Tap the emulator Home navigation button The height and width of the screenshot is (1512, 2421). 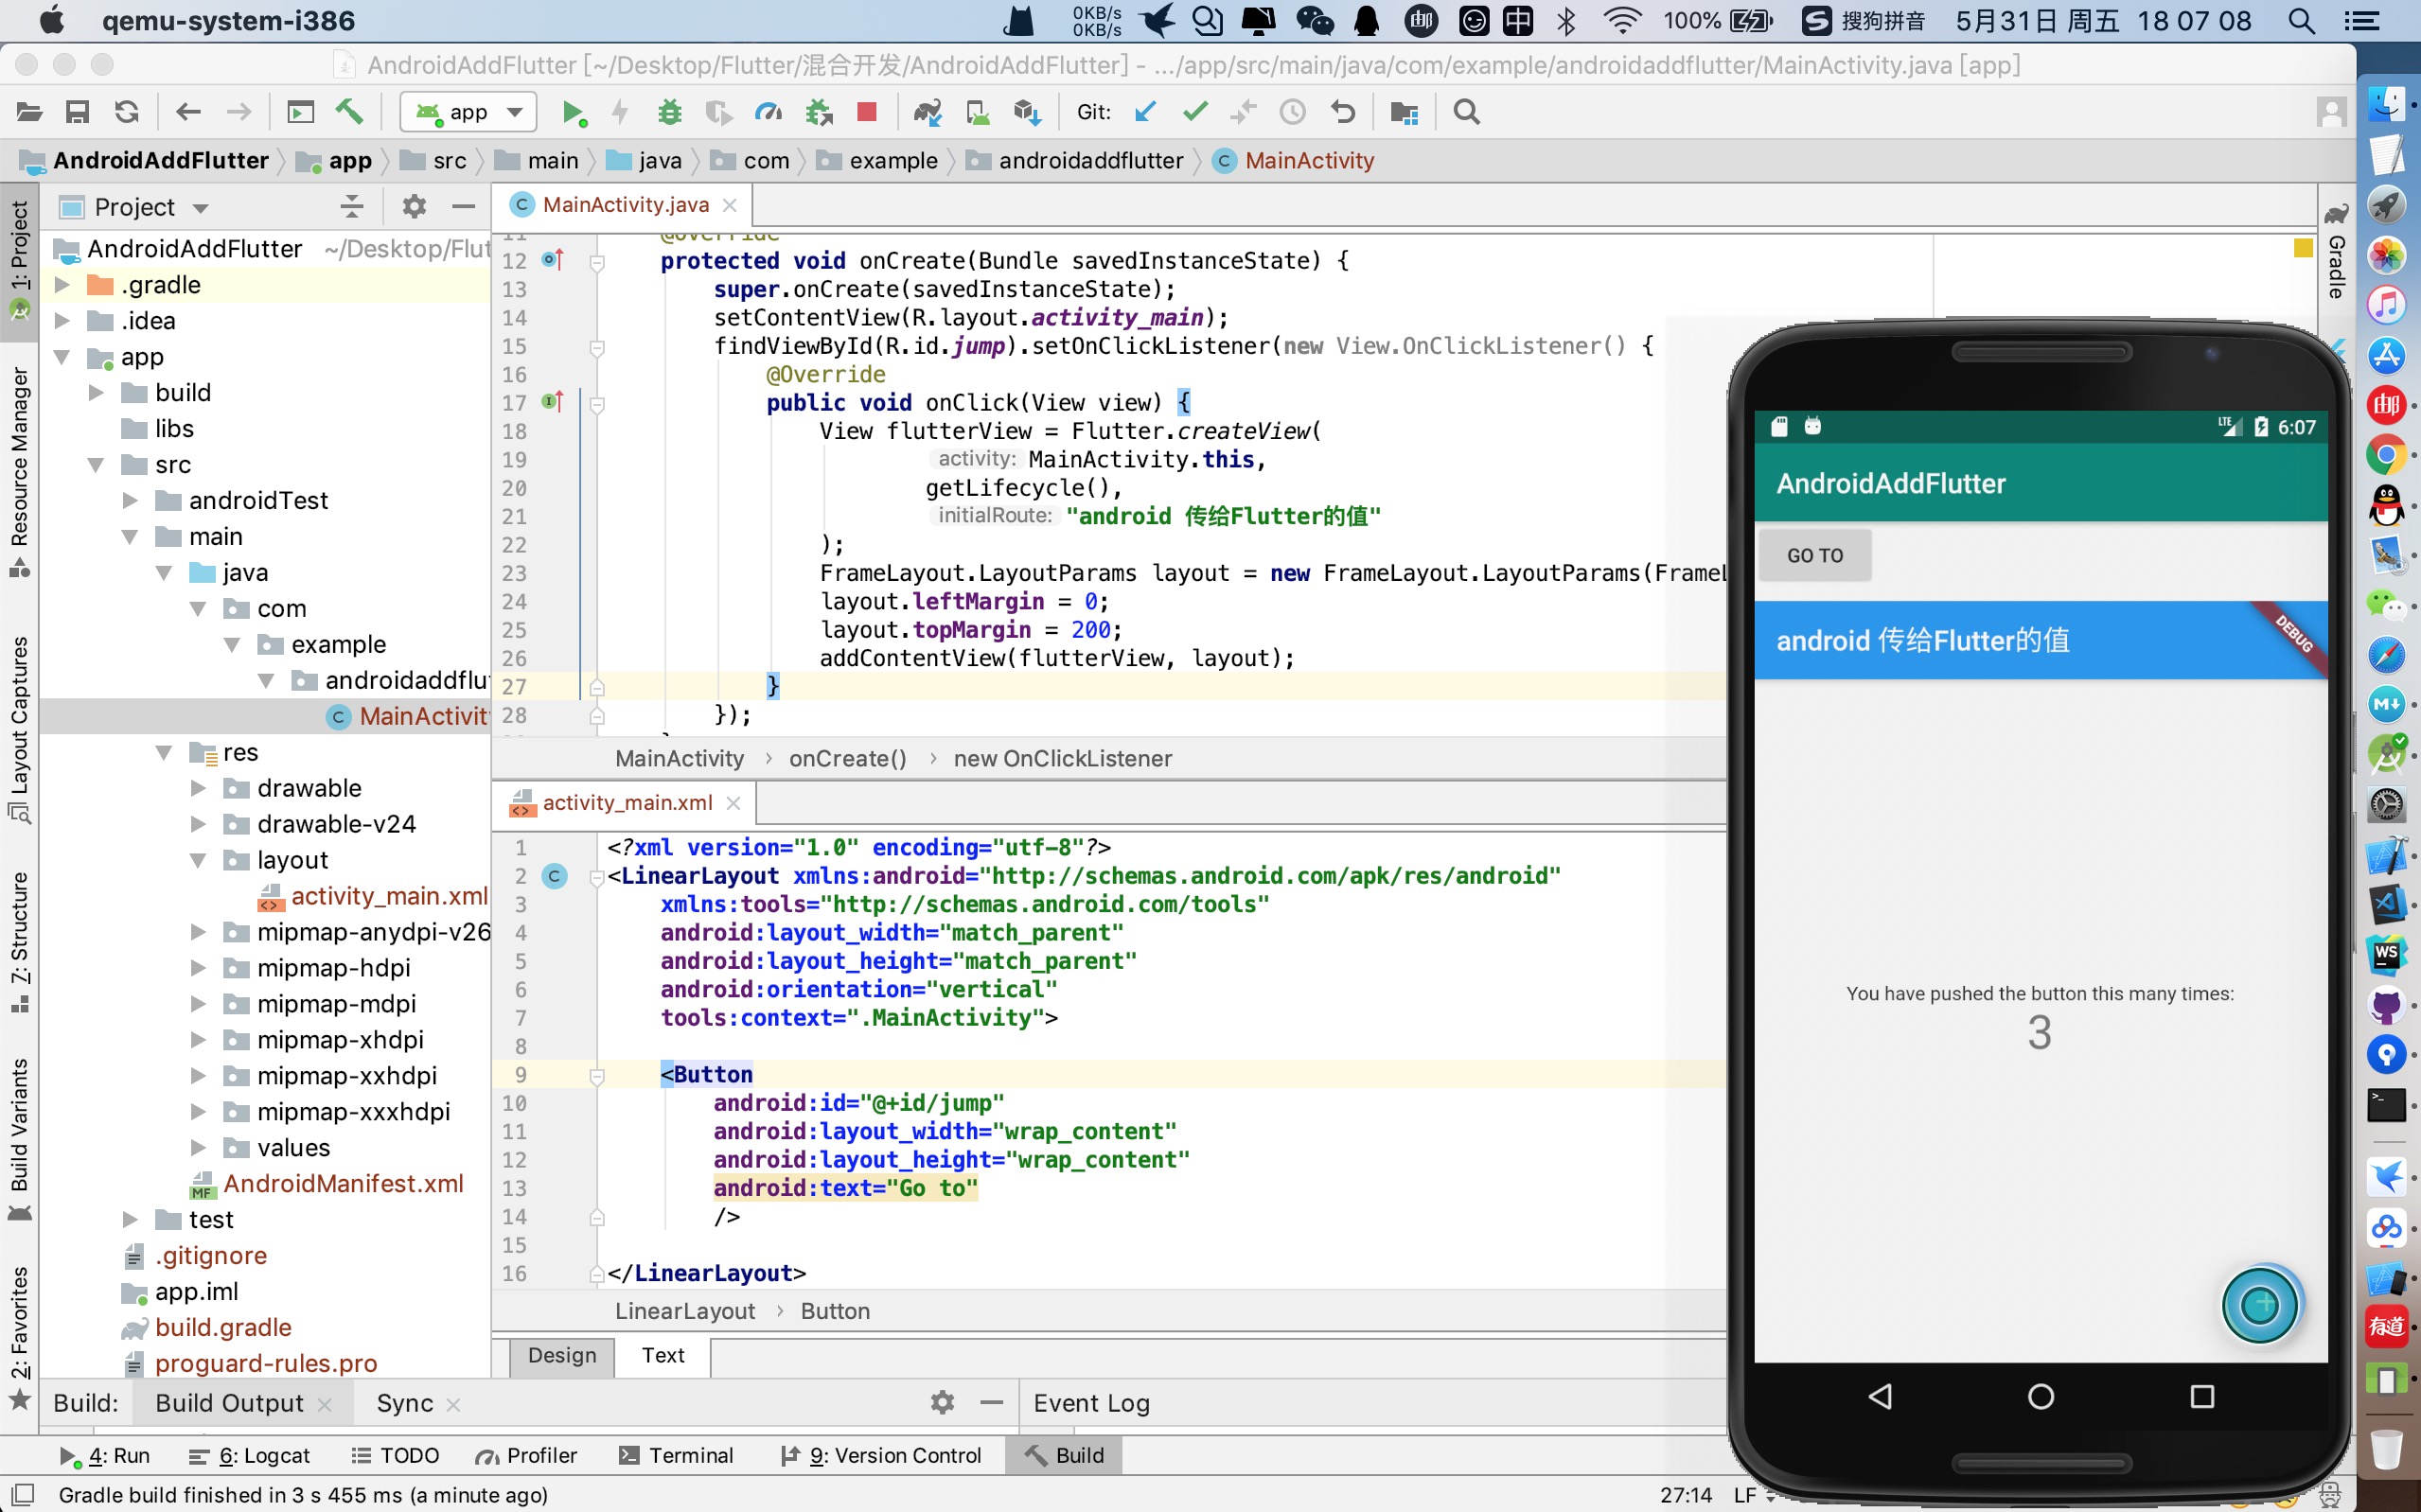click(2041, 1396)
